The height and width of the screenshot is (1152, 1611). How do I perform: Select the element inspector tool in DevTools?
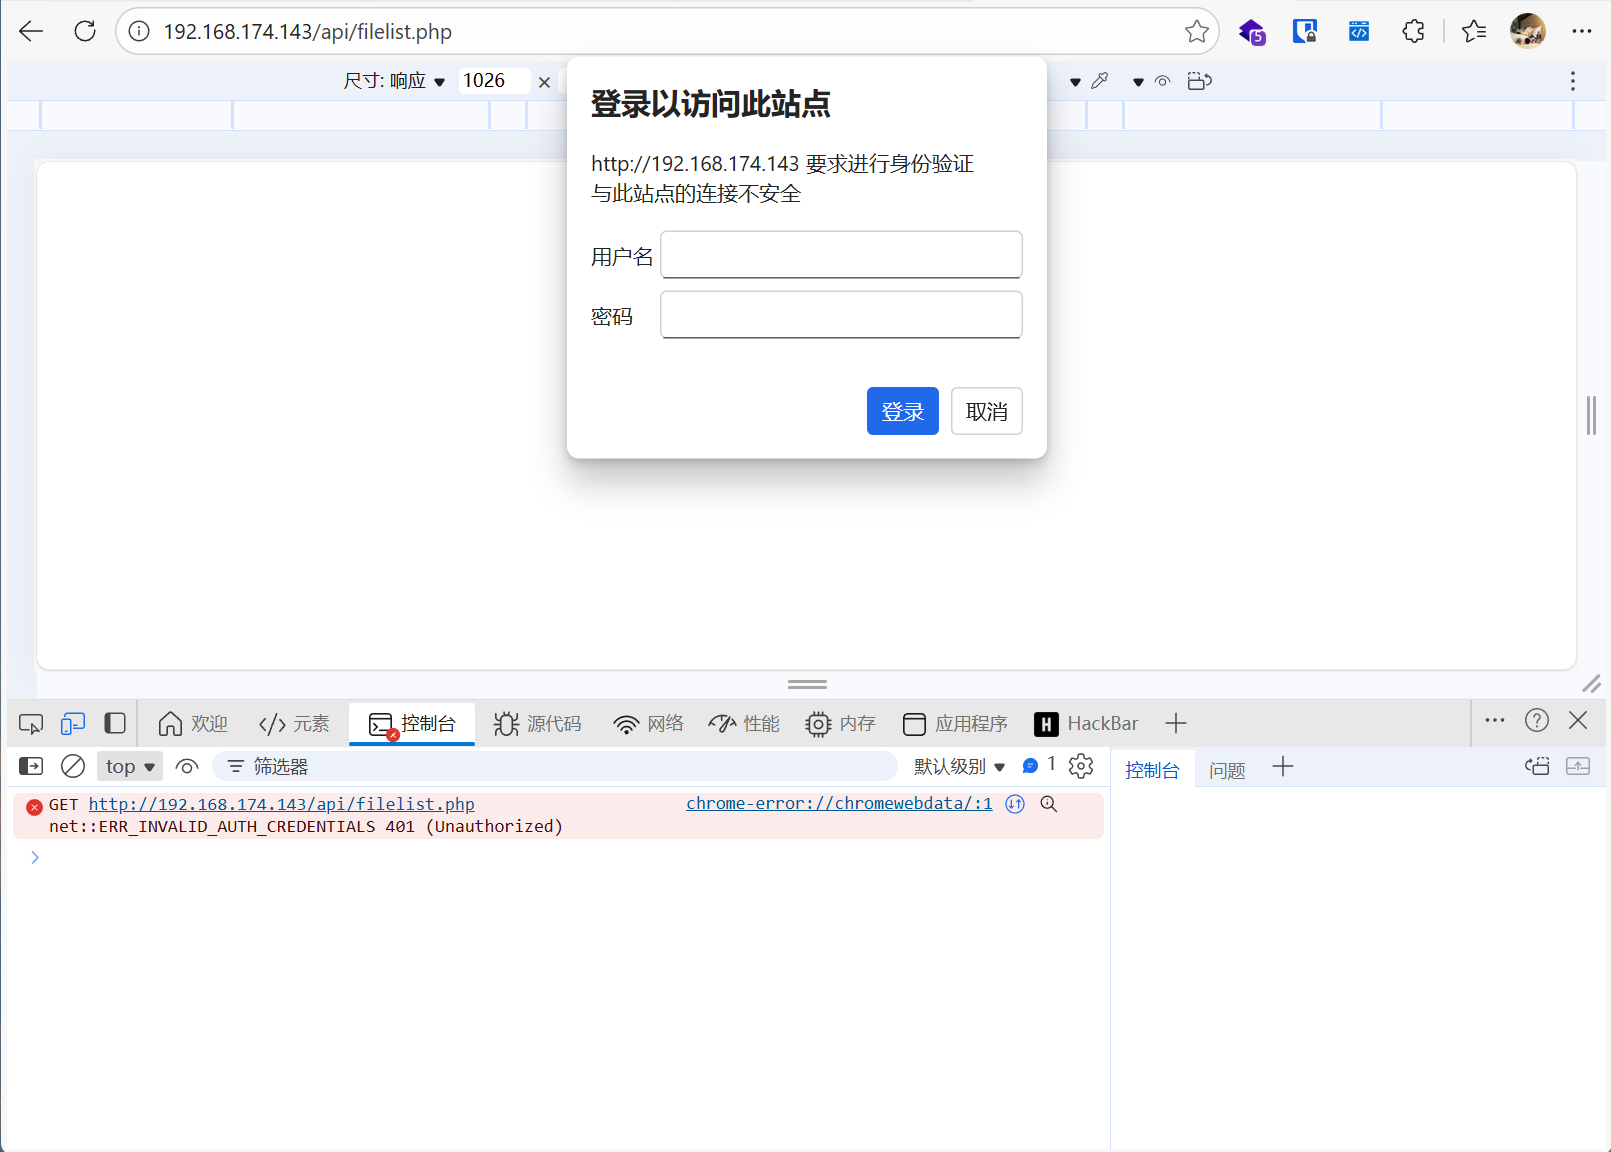pos(30,722)
